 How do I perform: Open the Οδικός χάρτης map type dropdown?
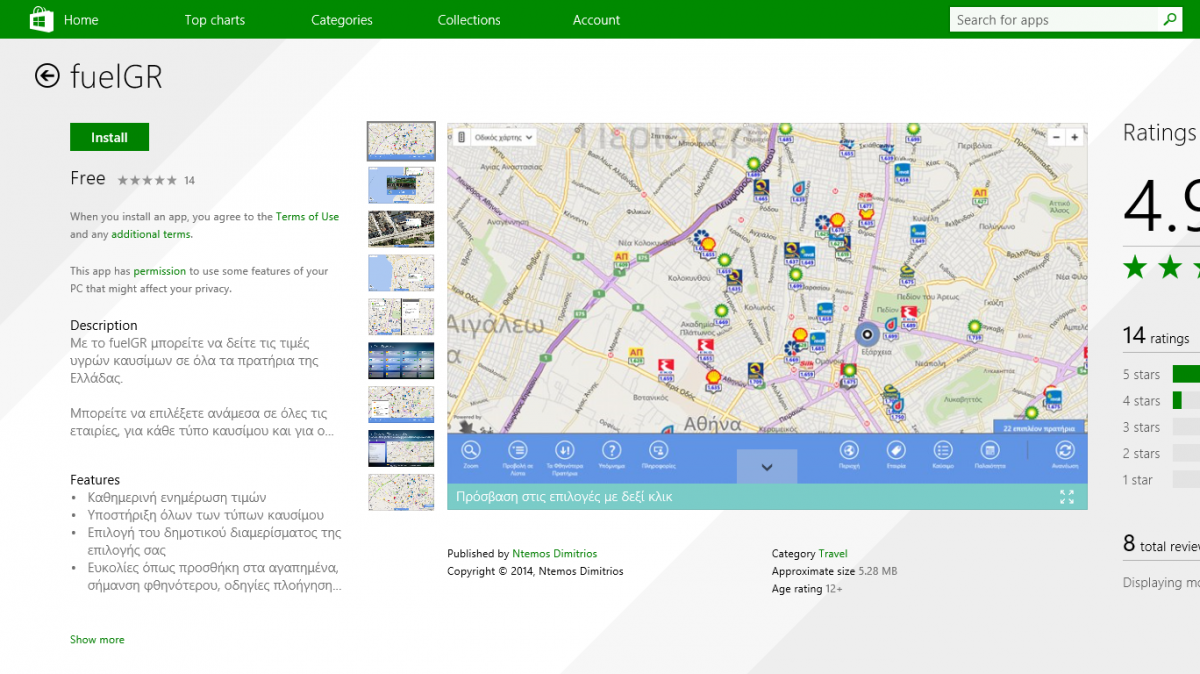pos(503,137)
